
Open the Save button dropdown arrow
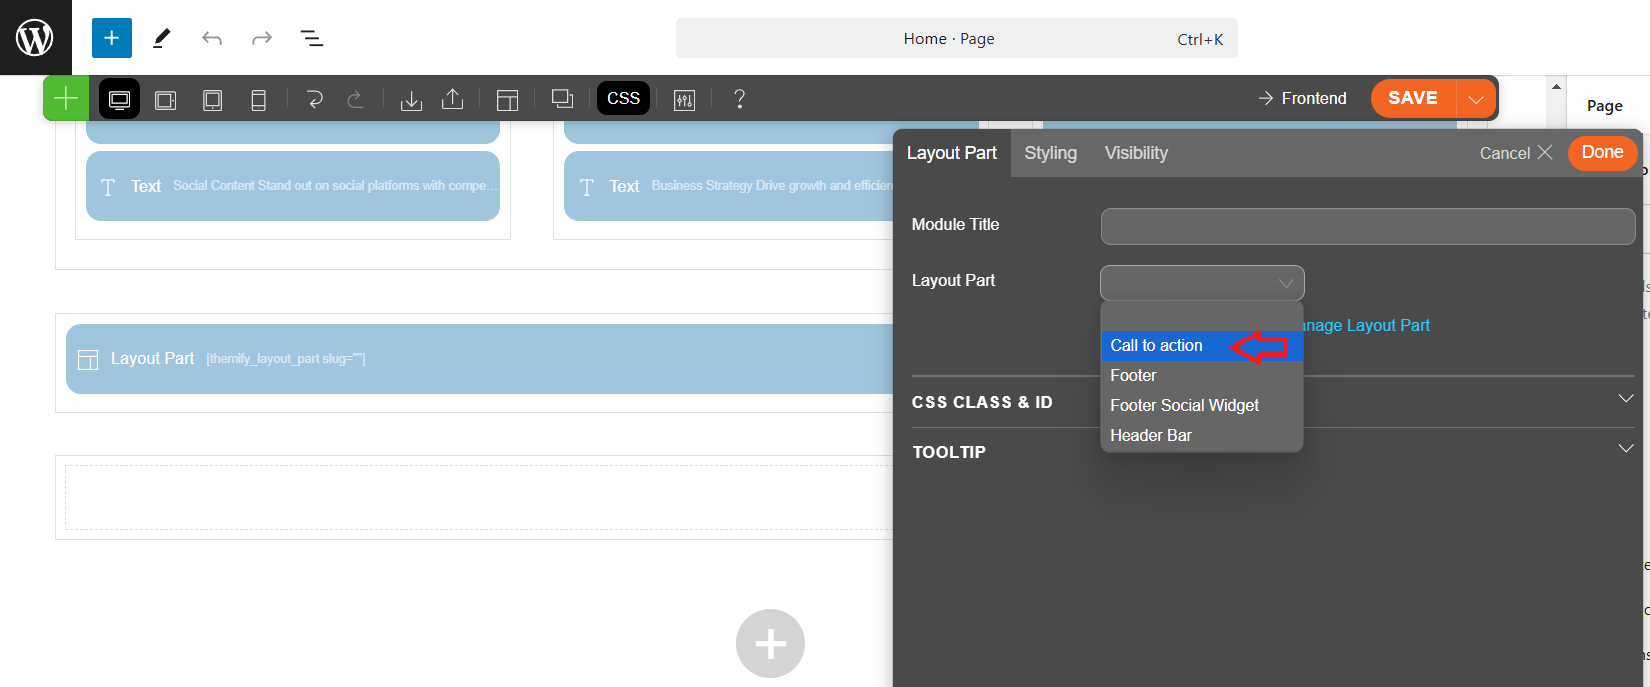coord(1476,99)
